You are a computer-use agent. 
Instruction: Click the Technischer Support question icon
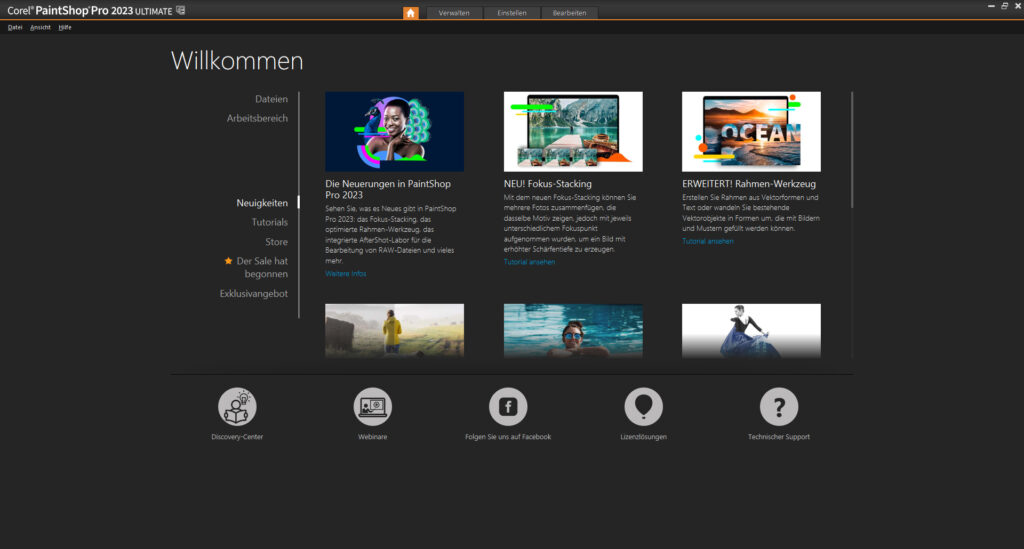(779, 407)
